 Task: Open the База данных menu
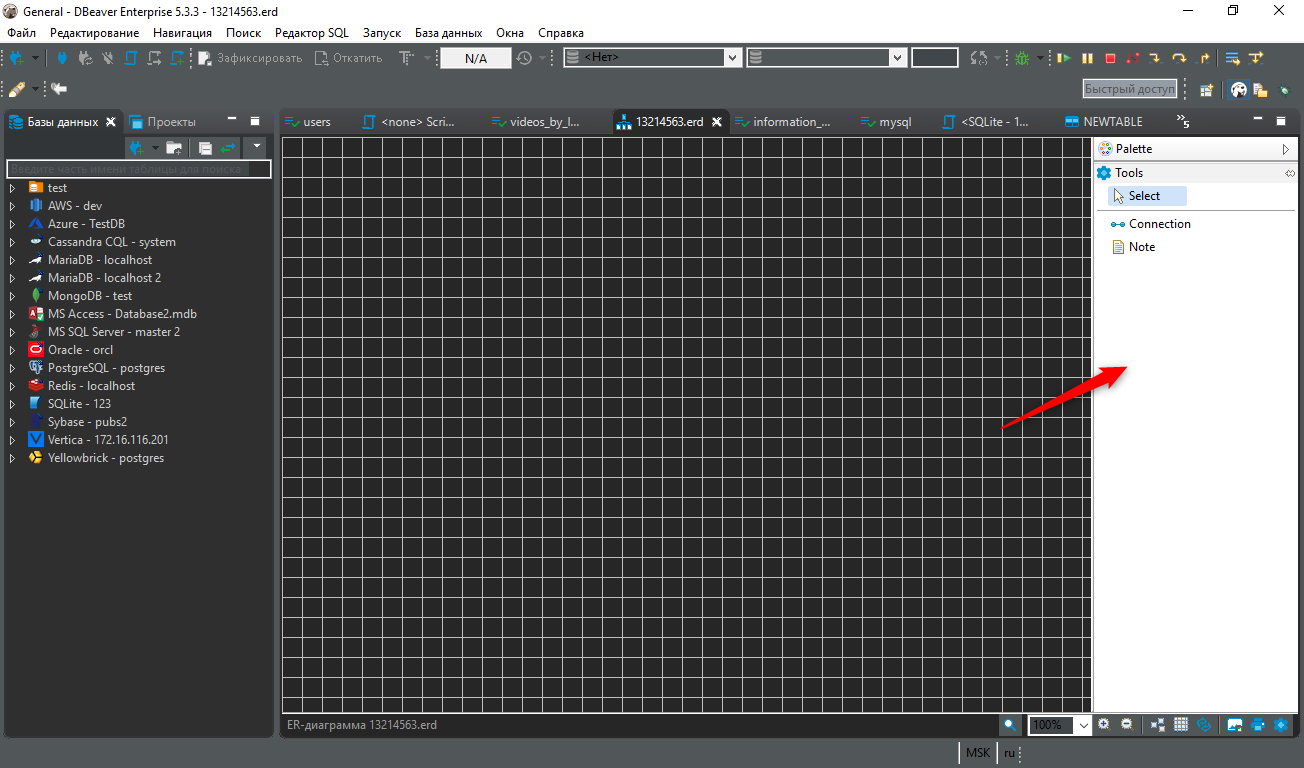pos(447,32)
